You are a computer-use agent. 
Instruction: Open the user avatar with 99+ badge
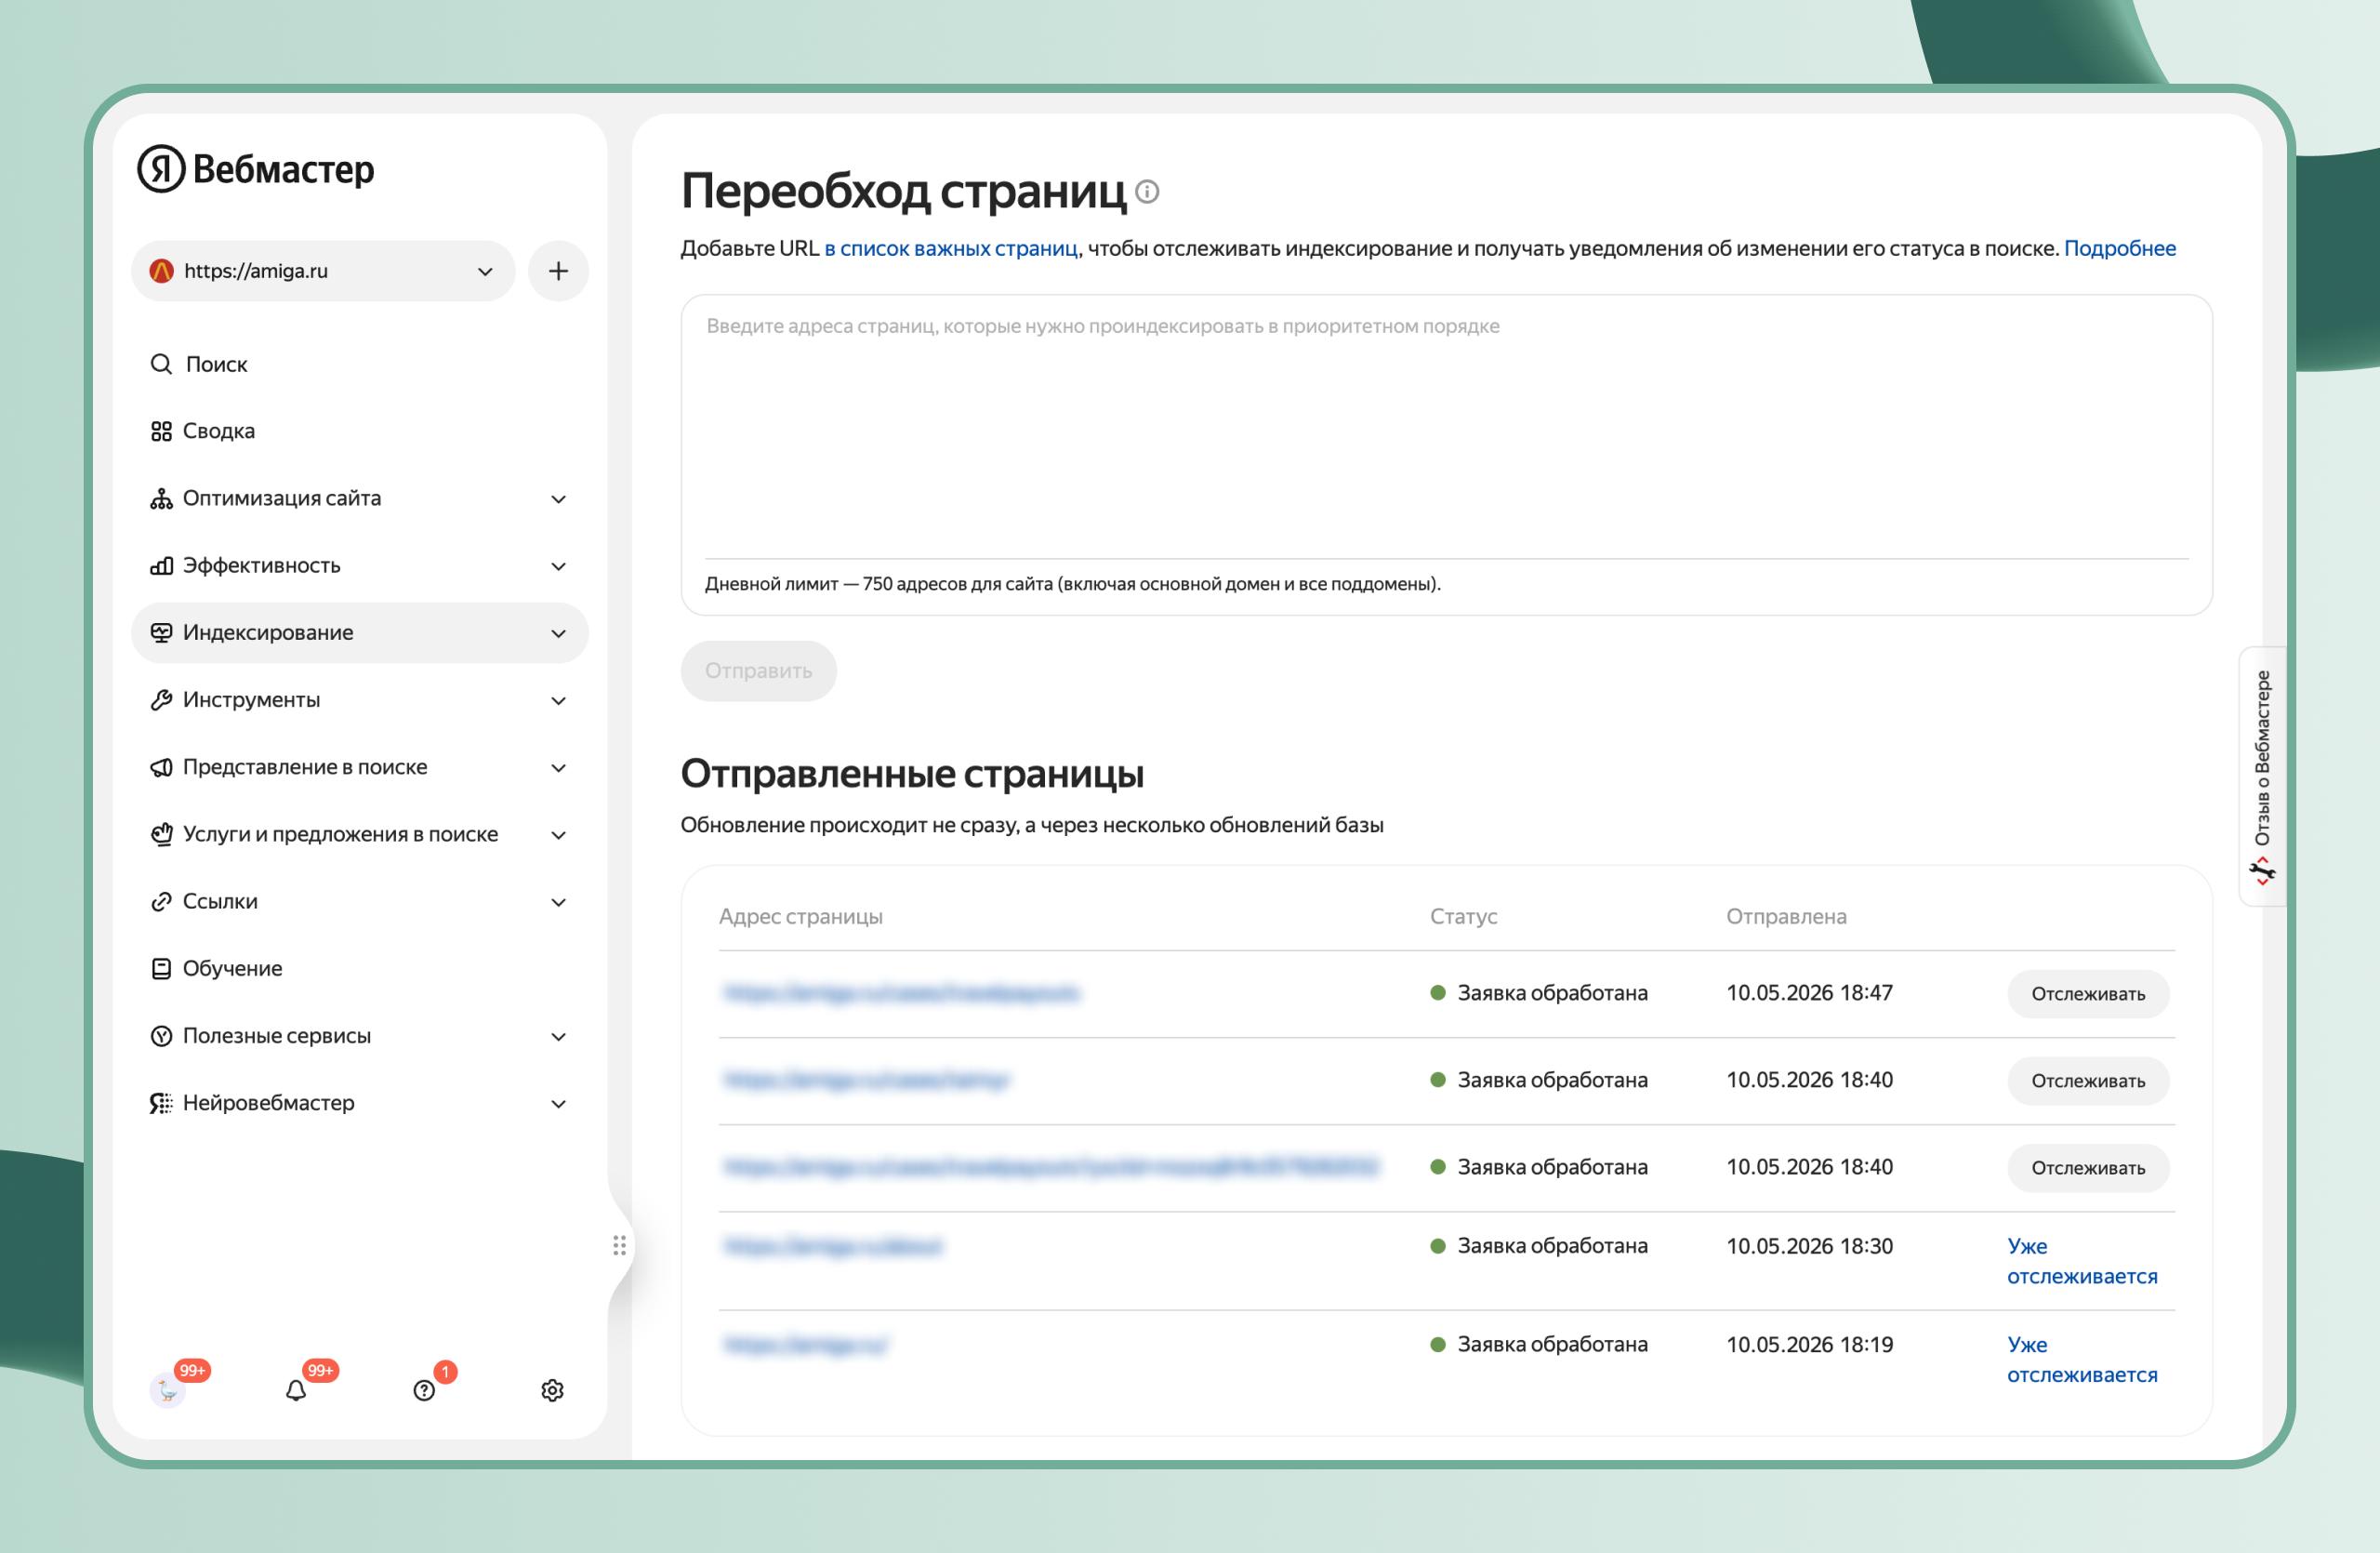tap(168, 1390)
